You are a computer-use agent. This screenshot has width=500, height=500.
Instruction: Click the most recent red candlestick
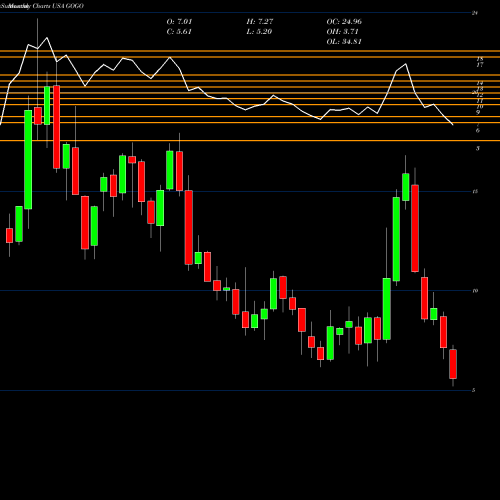(453, 364)
